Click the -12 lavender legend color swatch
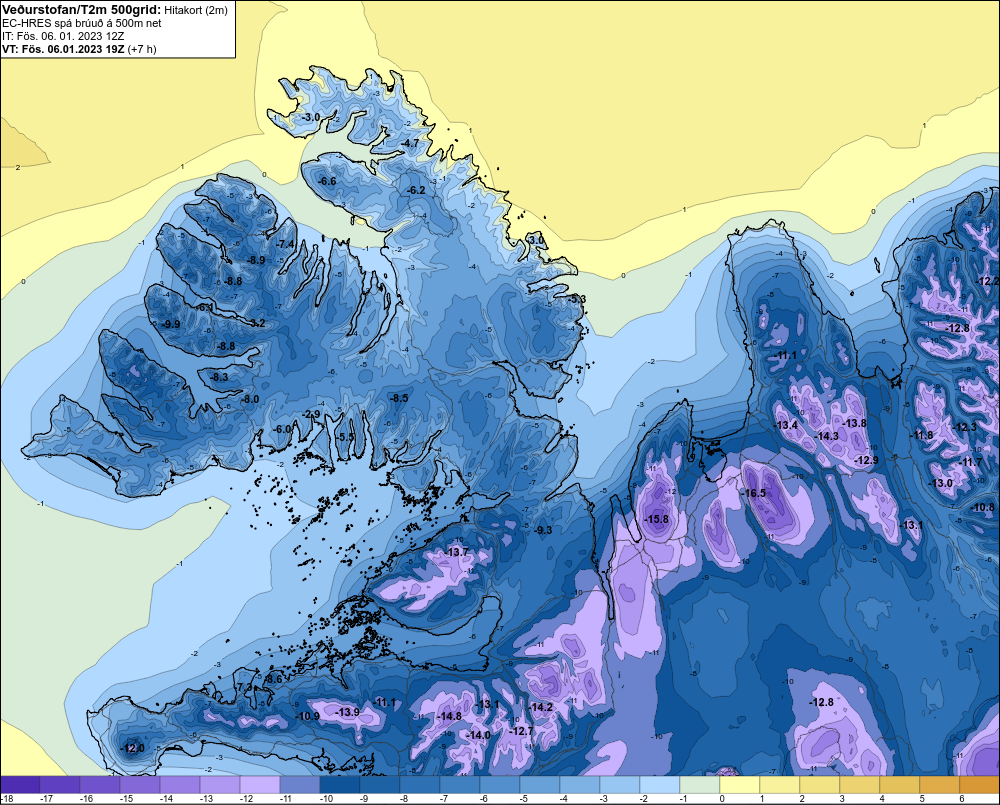 tap(260, 785)
